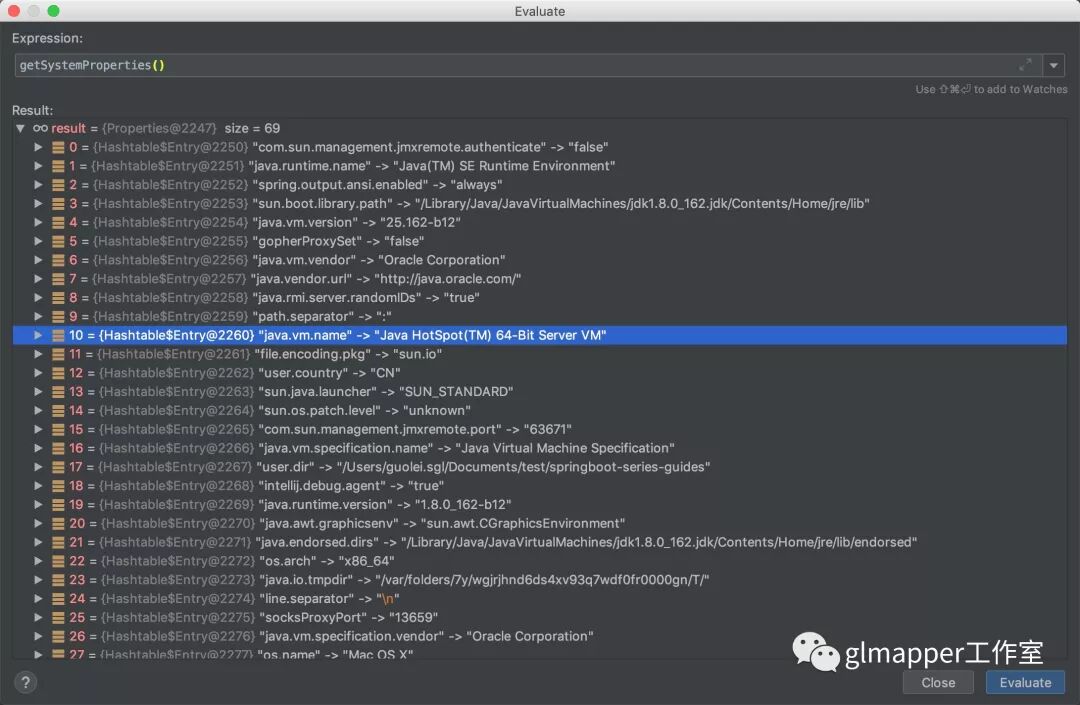Click the field icon of entry 22 os.arch
Image resolution: width=1080 pixels, height=705 pixels.
click(59, 561)
